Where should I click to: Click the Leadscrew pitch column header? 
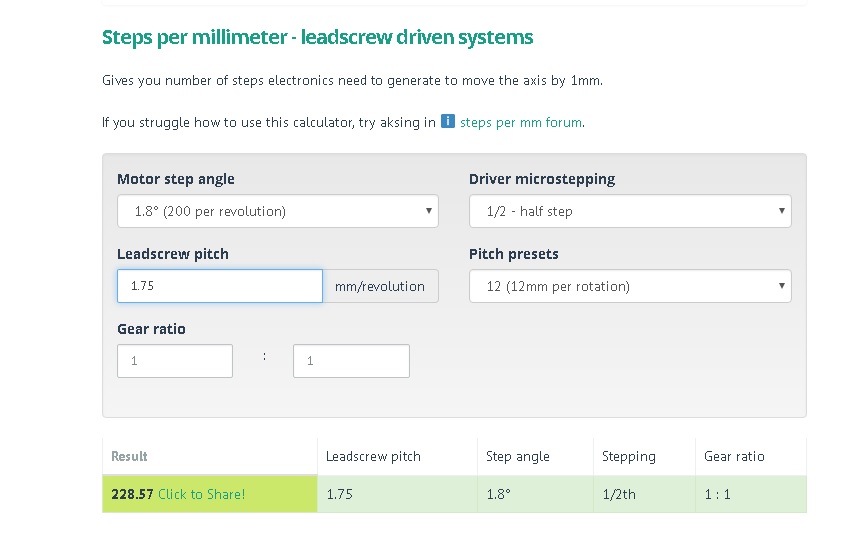click(x=373, y=456)
